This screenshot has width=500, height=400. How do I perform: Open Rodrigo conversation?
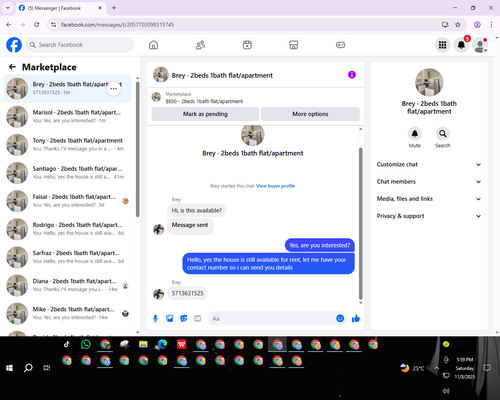[67, 229]
